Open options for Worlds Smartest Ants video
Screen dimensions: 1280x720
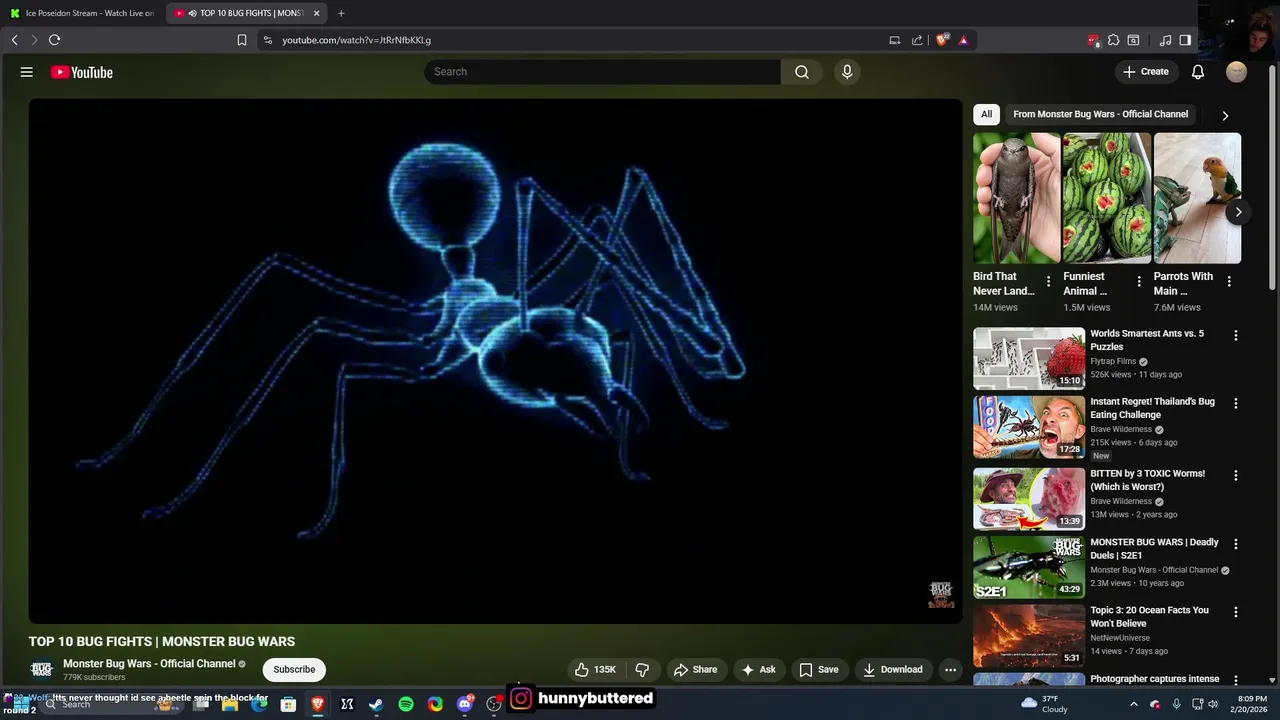click(1236, 336)
